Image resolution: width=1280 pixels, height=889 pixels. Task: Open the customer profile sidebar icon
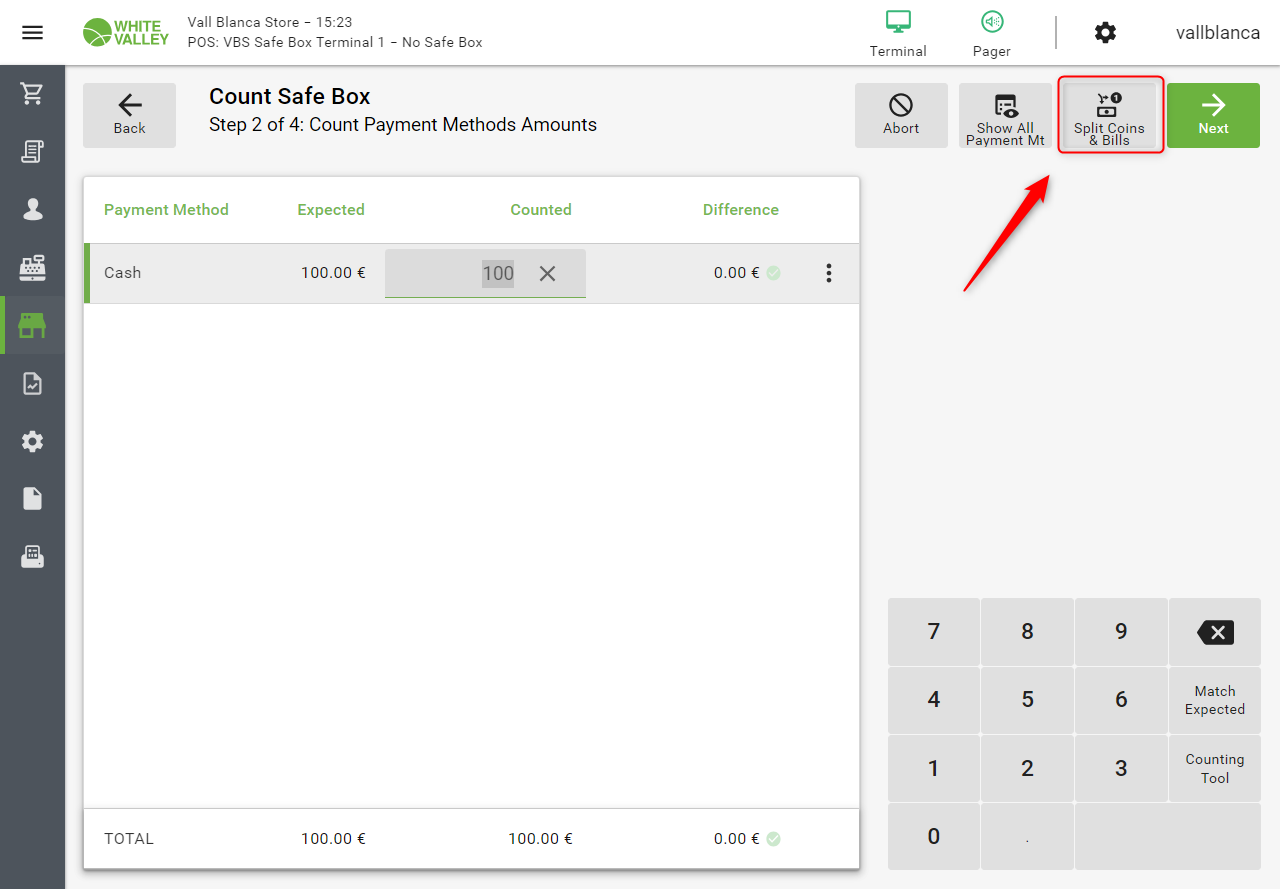coord(32,209)
